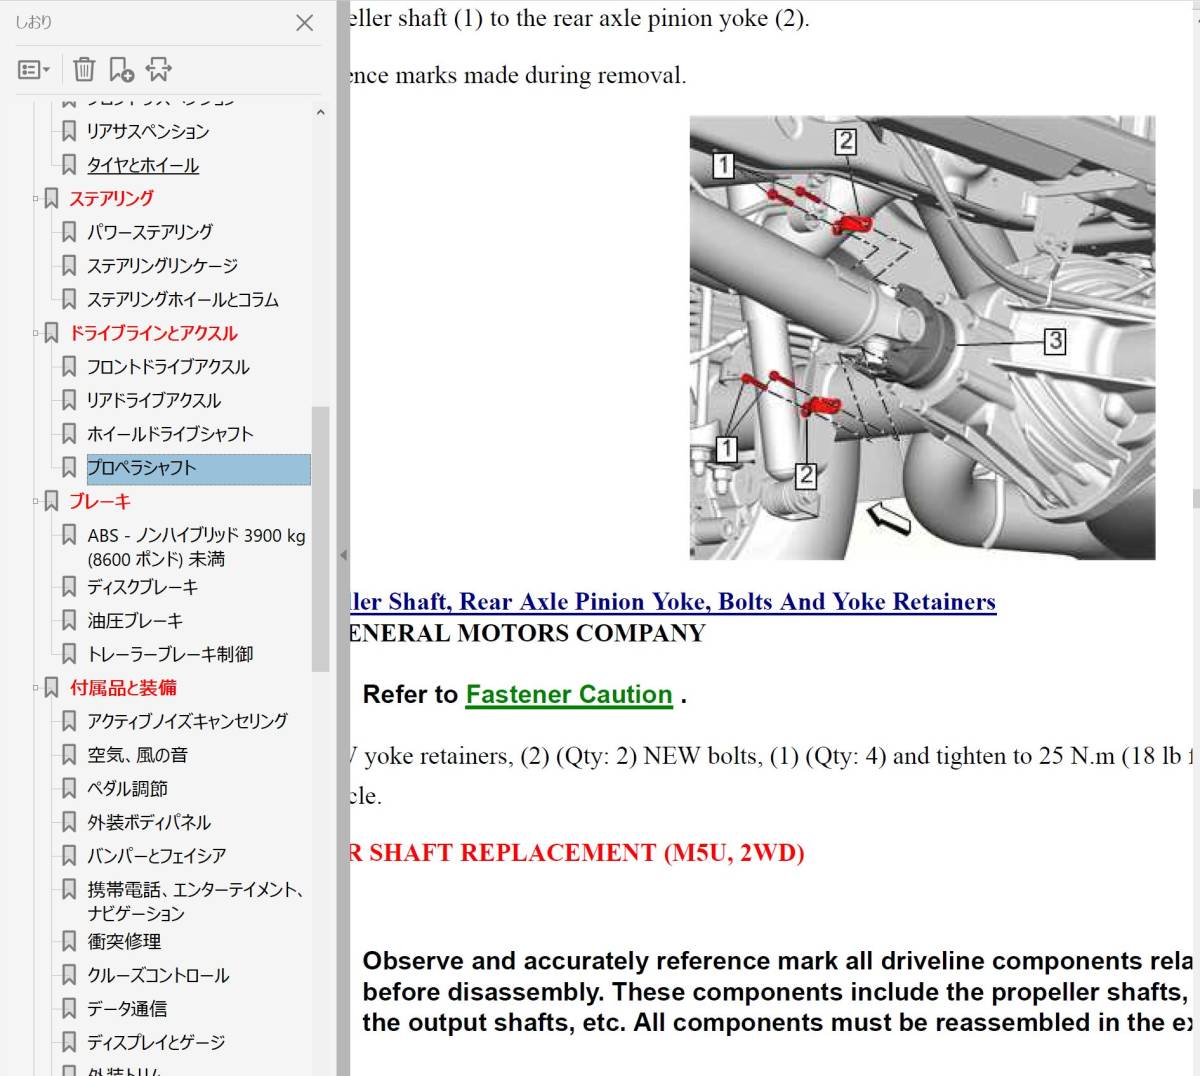Click the Rear Axle Pinion Yoke figure caption link

pos(672,602)
